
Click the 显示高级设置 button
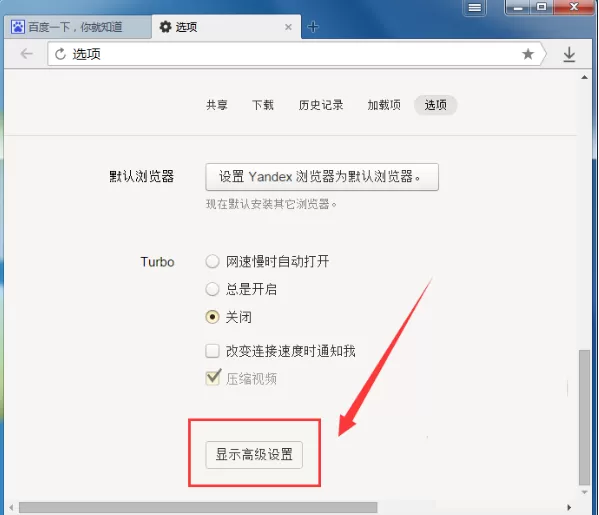(254, 455)
